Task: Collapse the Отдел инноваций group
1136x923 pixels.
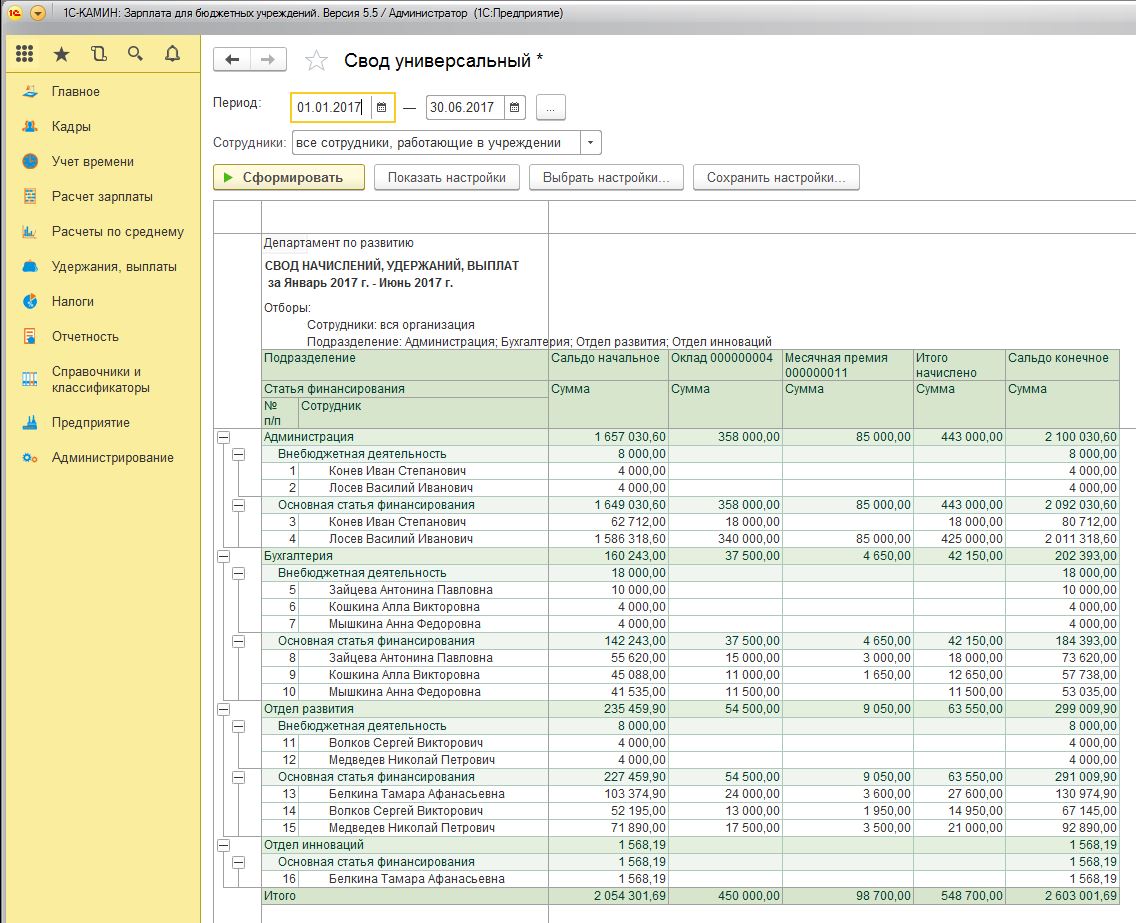Action: (223, 845)
